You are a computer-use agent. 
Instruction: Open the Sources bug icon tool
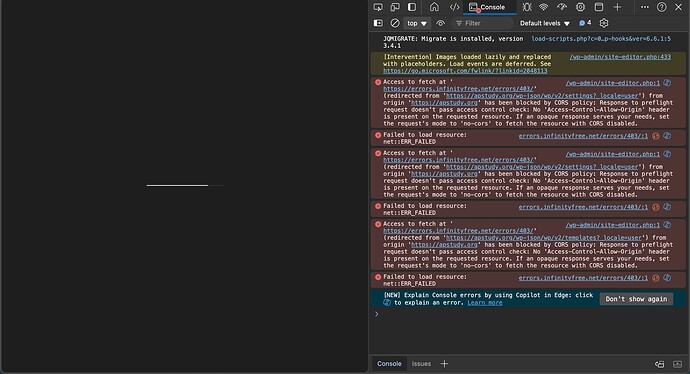point(527,7)
